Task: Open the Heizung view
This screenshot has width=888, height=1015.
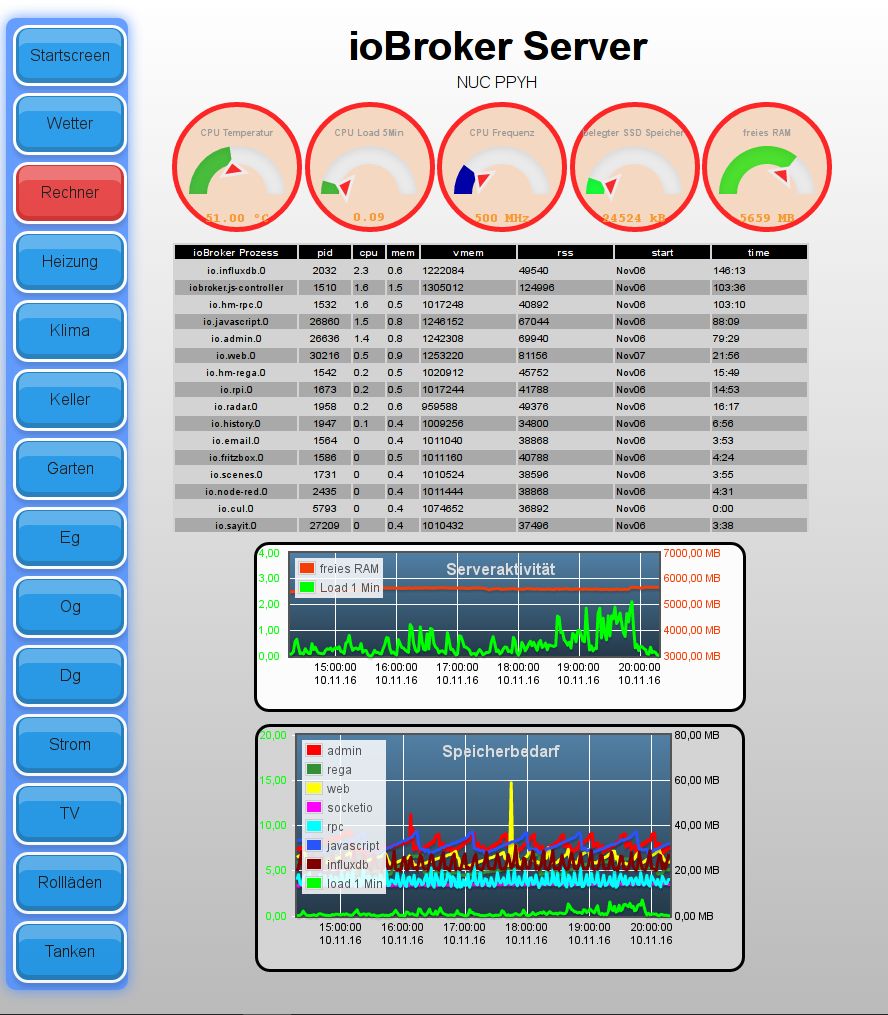Action: coord(70,262)
